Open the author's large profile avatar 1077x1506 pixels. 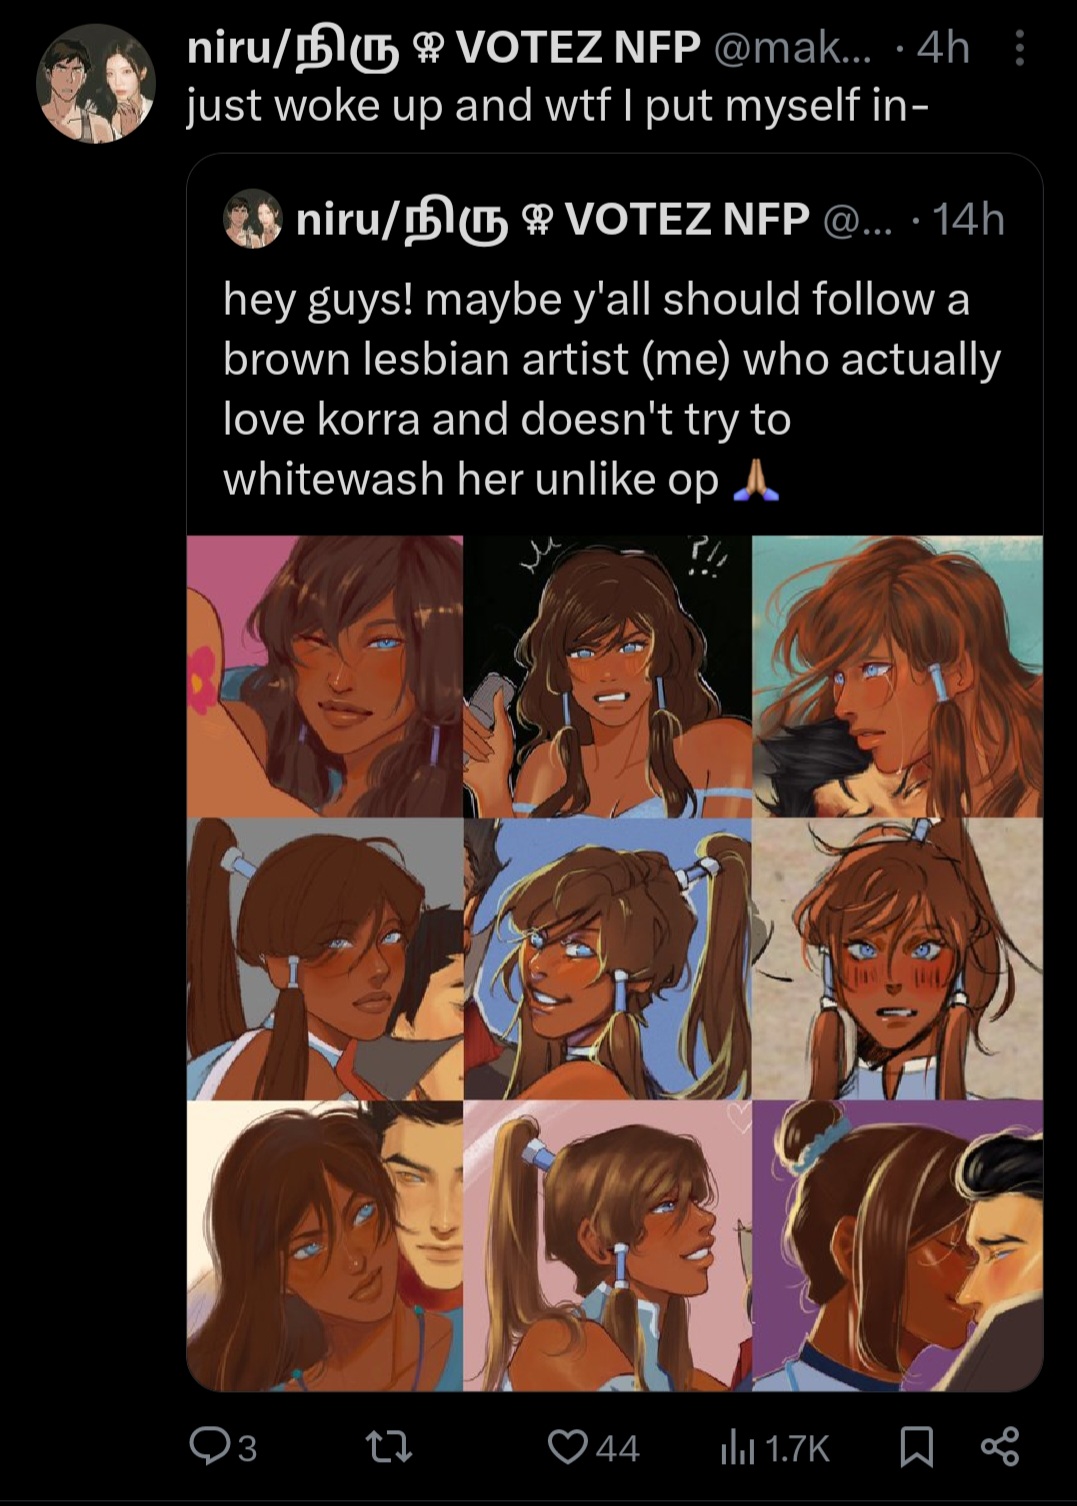pos(97,84)
